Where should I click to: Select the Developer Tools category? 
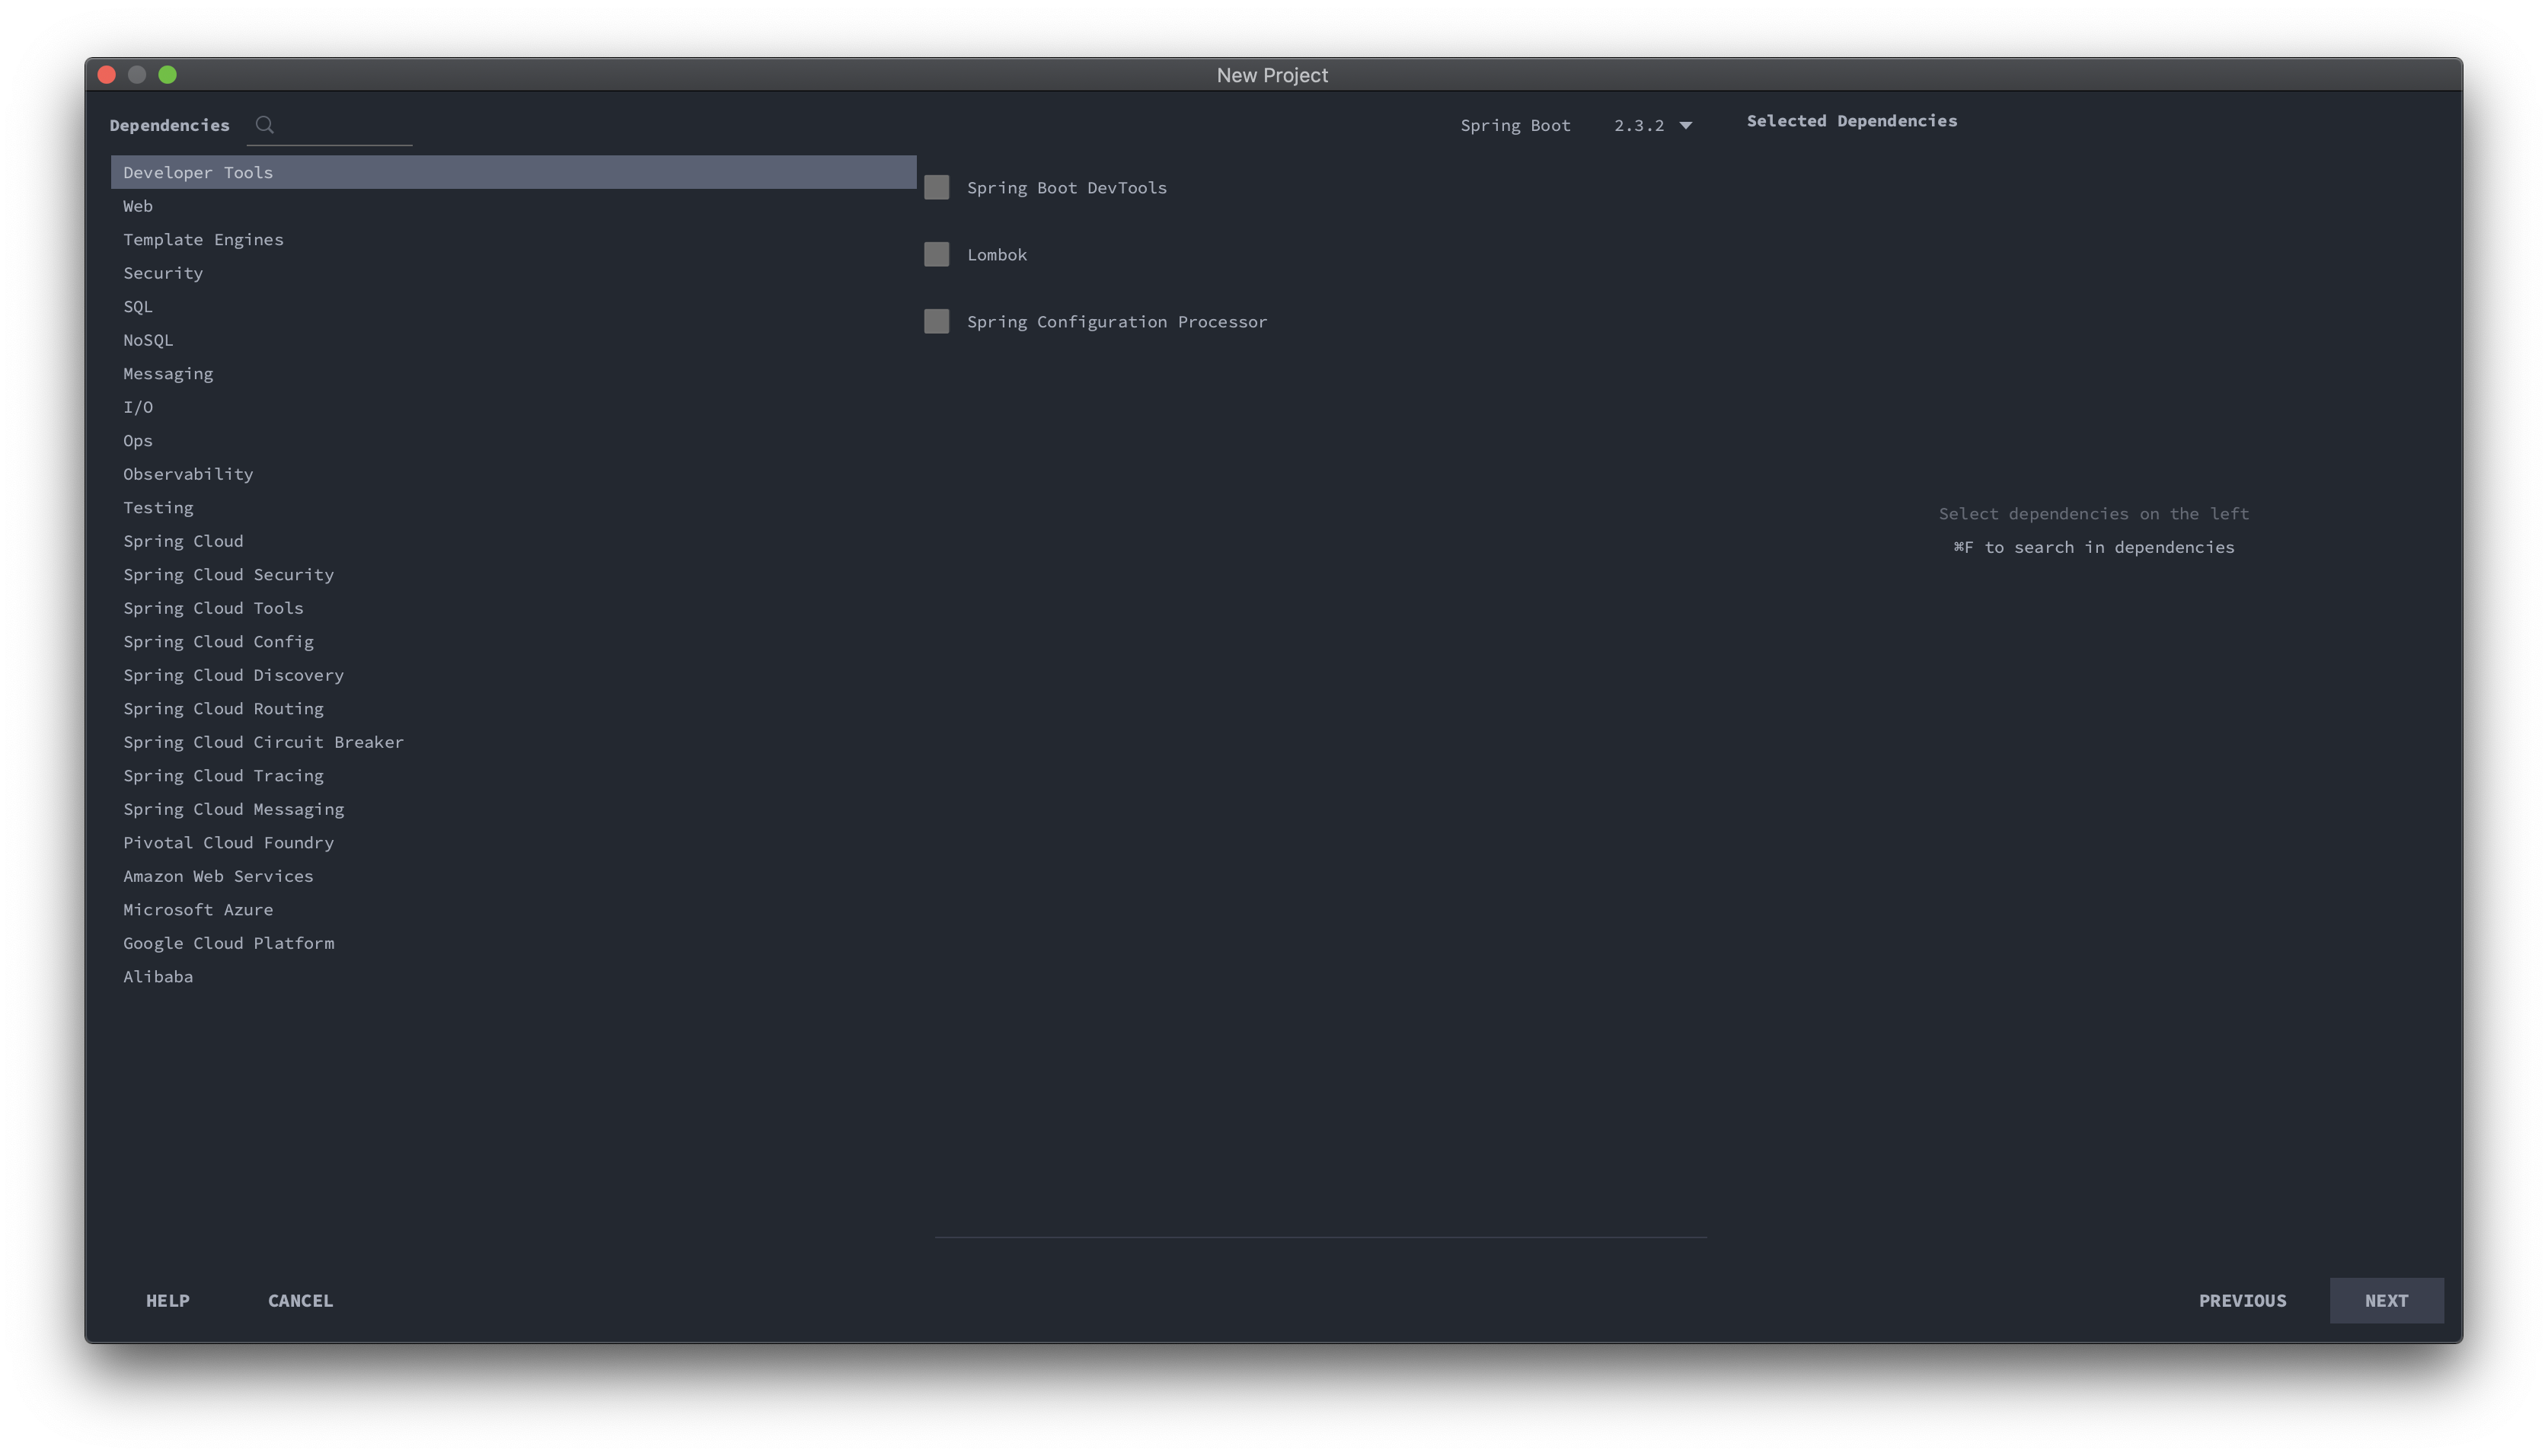513,172
